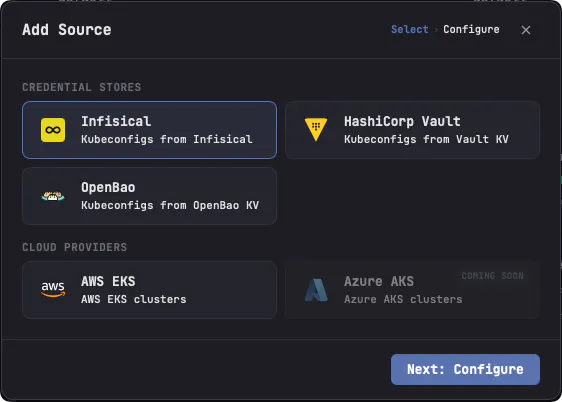Click 'Kubeconfigs from Infisical' description

click(167, 139)
